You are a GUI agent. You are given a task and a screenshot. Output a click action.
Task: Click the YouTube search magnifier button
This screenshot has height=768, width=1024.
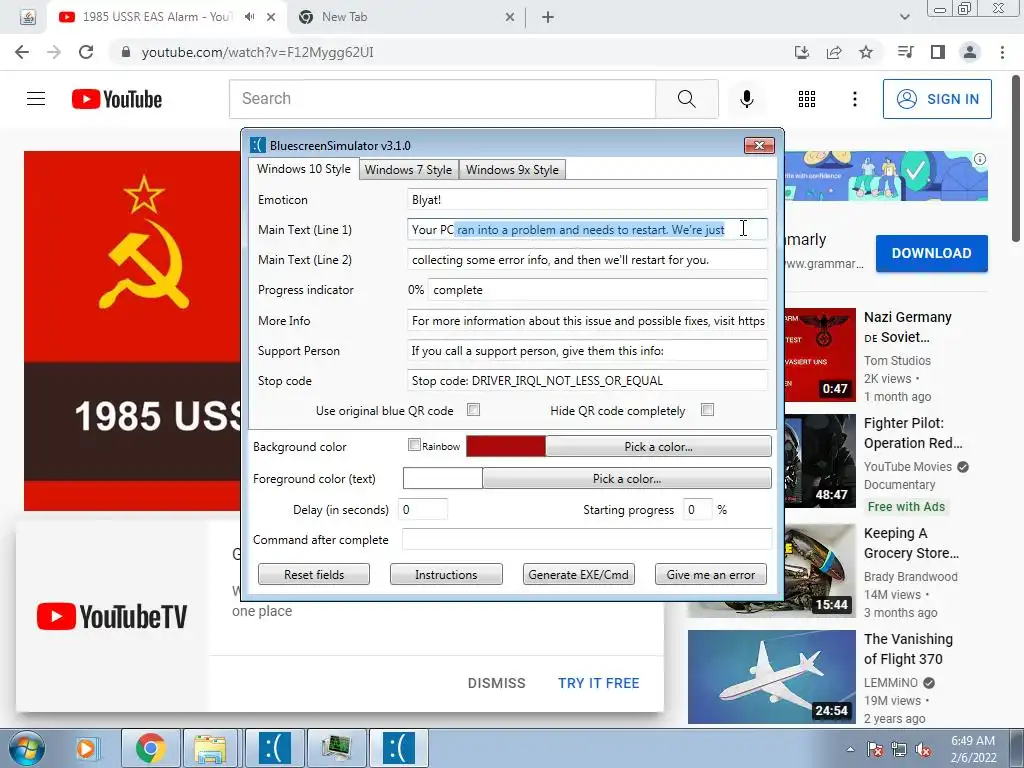click(686, 99)
